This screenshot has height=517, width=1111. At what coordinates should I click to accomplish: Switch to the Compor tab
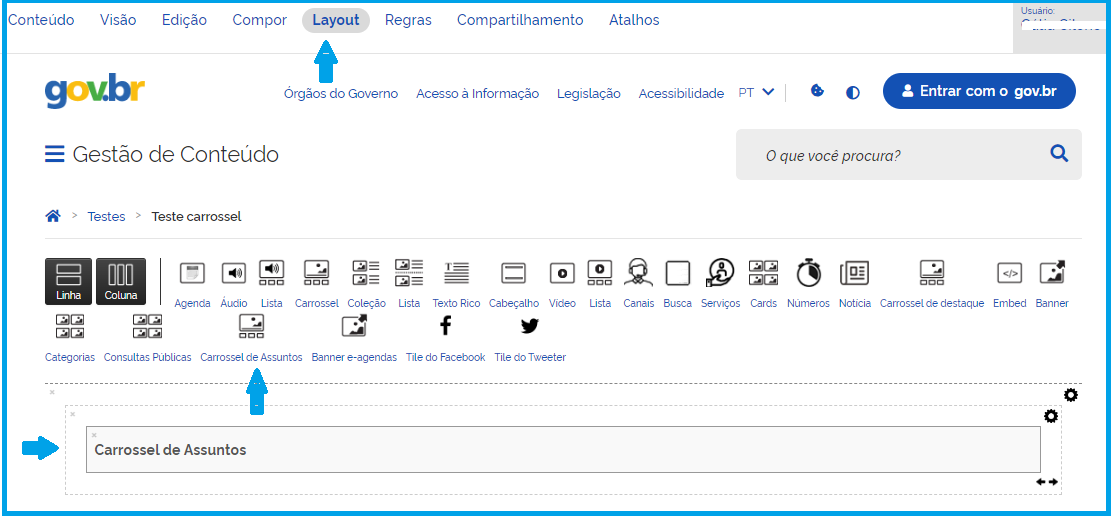tap(259, 21)
